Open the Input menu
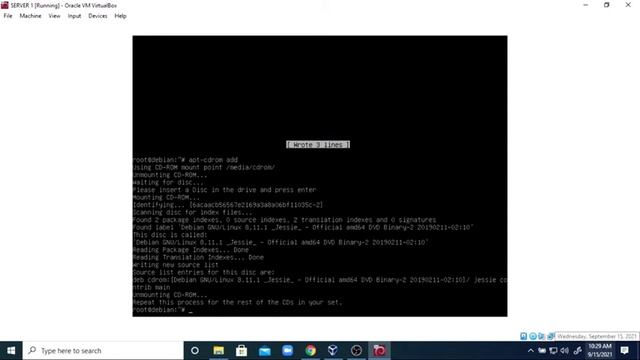The height and width of the screenshot is (360, 640). 74,16
